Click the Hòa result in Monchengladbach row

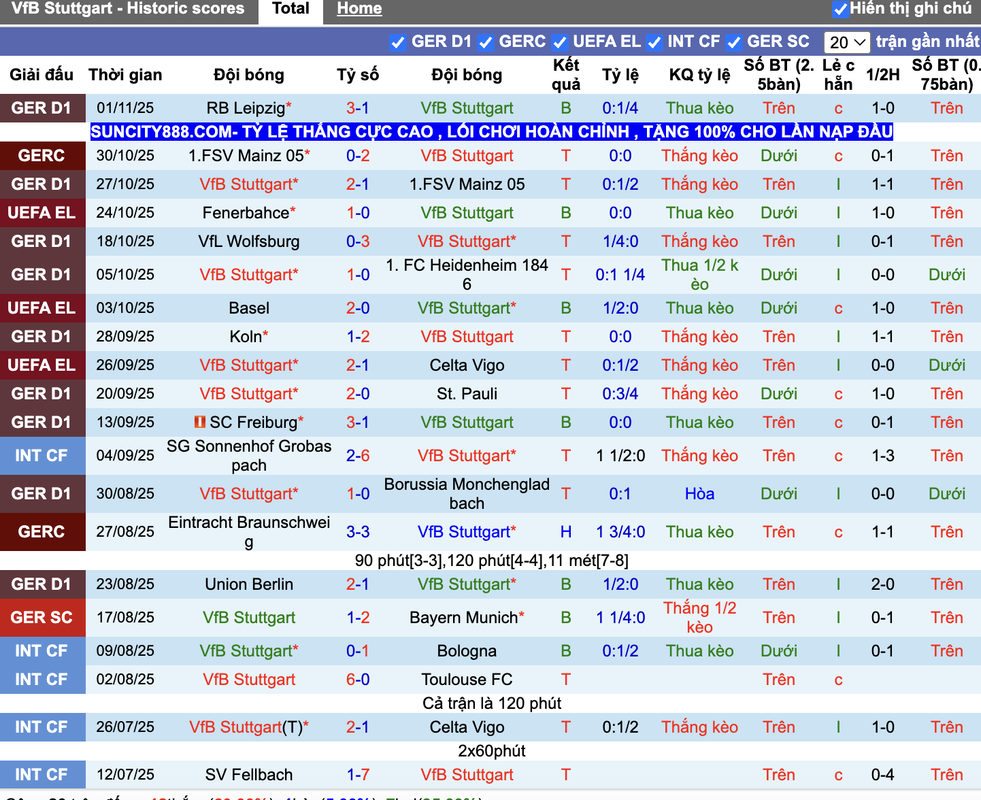[699, 494]
